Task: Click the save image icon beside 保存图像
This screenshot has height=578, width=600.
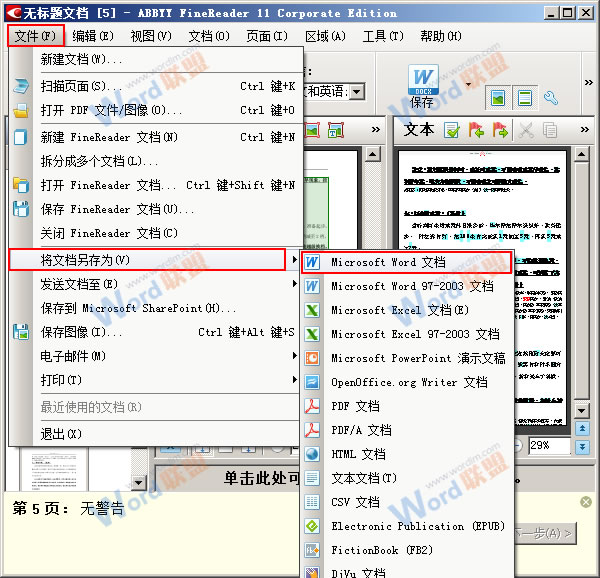Action: (x=21, y=332)
